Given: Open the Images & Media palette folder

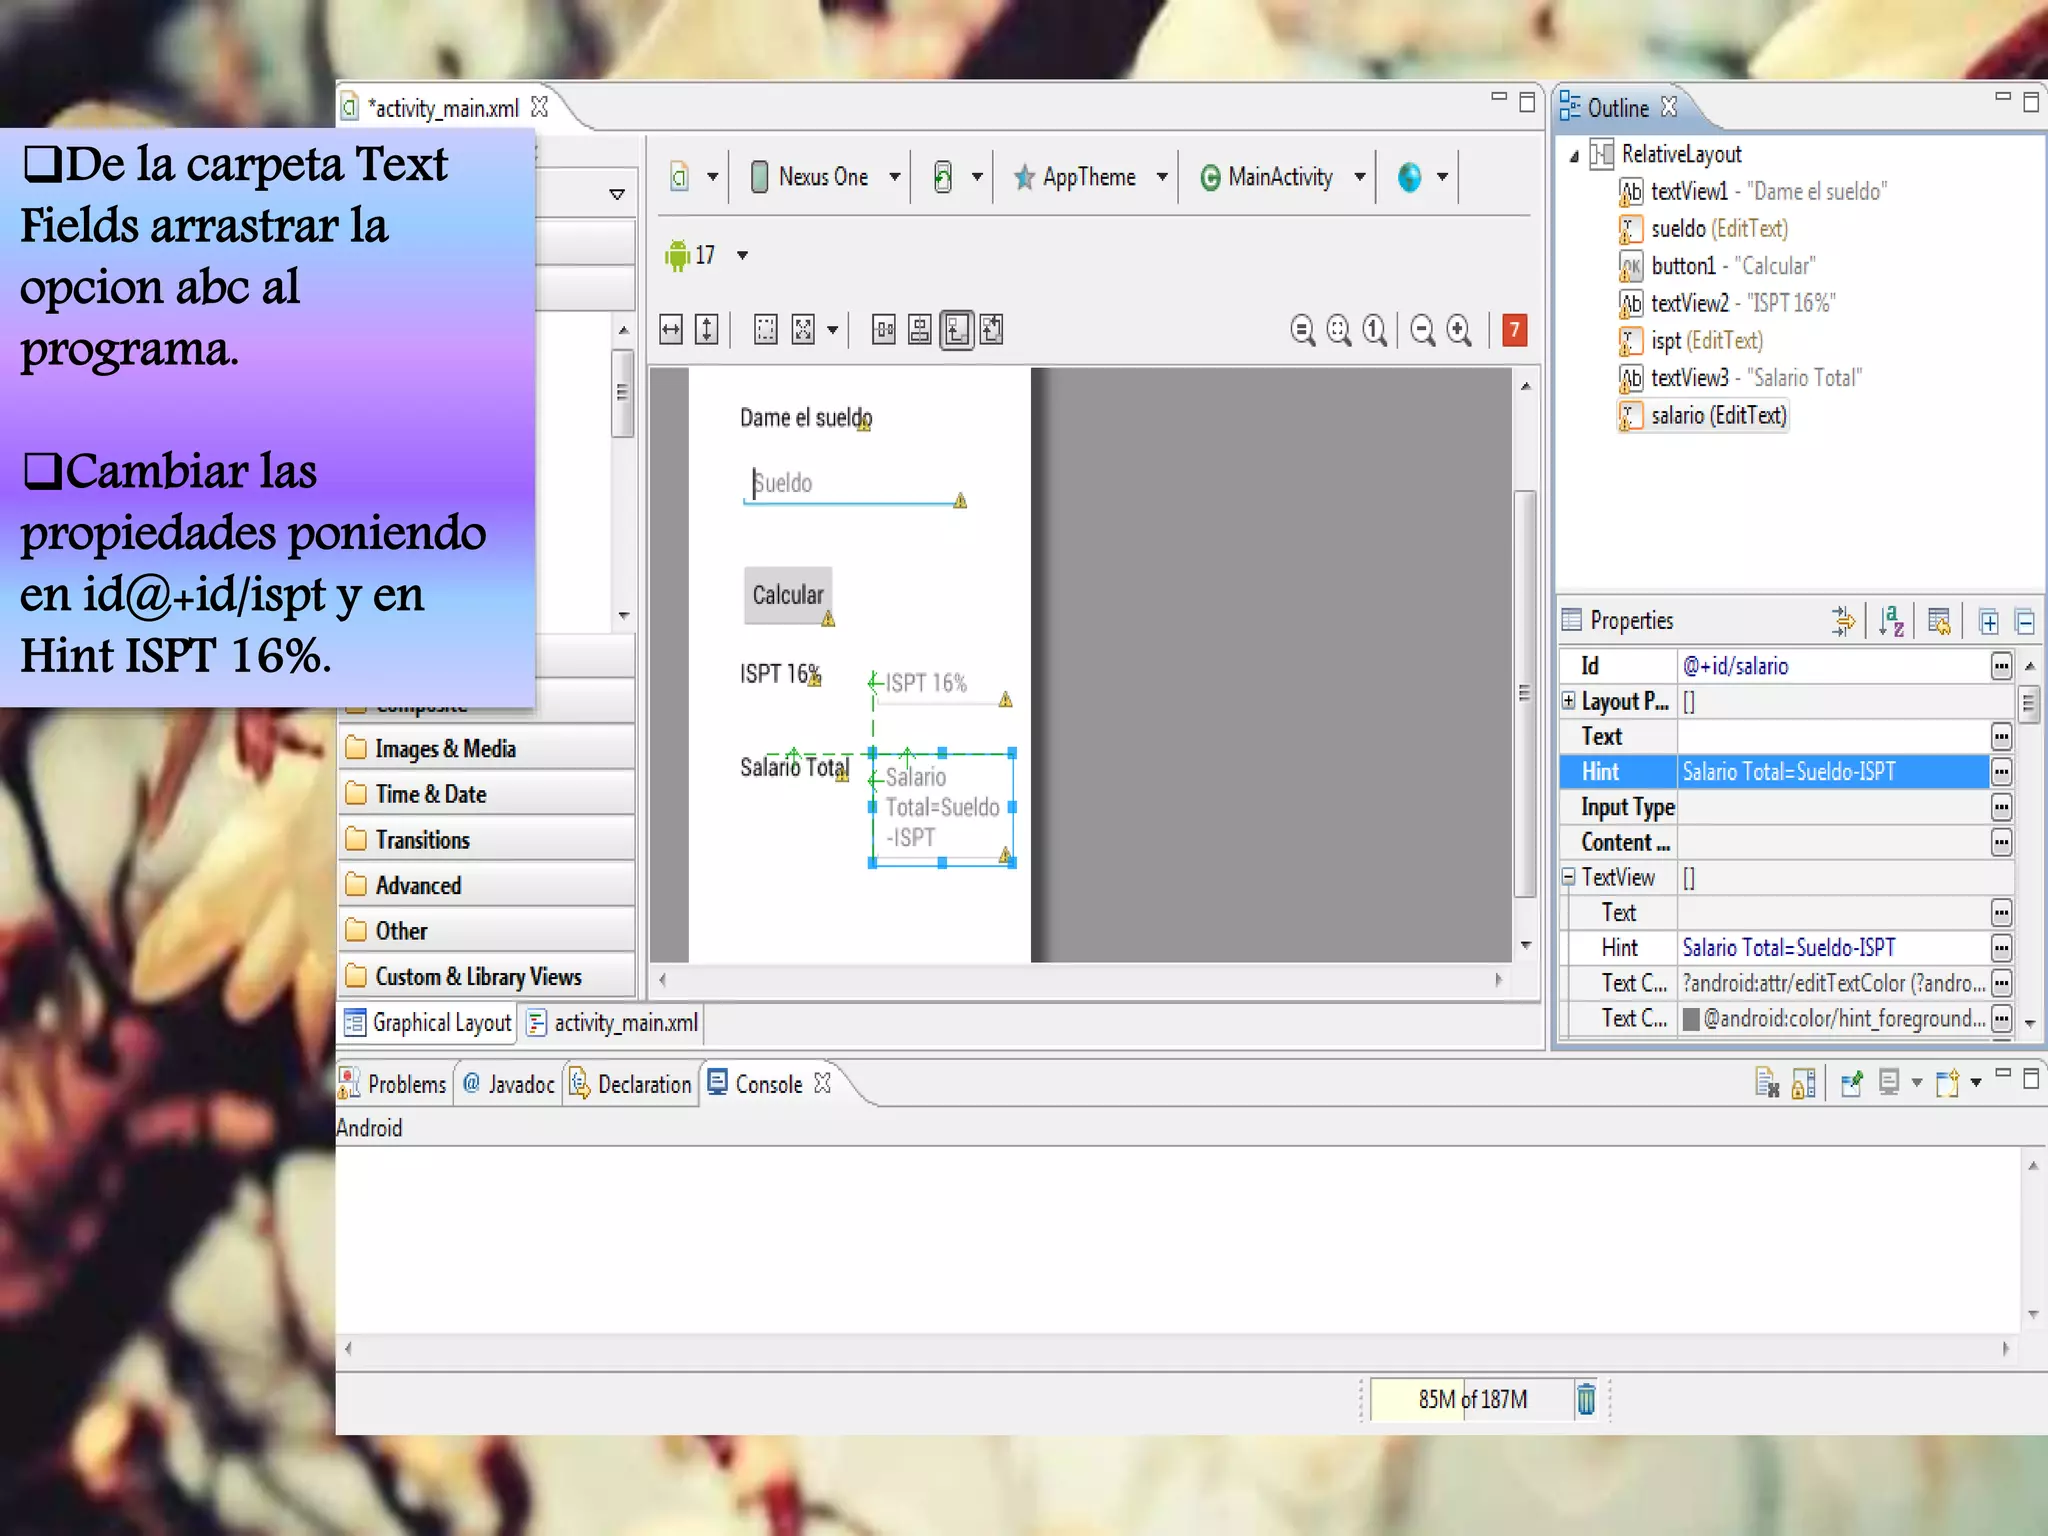Looking at the screenshot, I should (445, 749).
